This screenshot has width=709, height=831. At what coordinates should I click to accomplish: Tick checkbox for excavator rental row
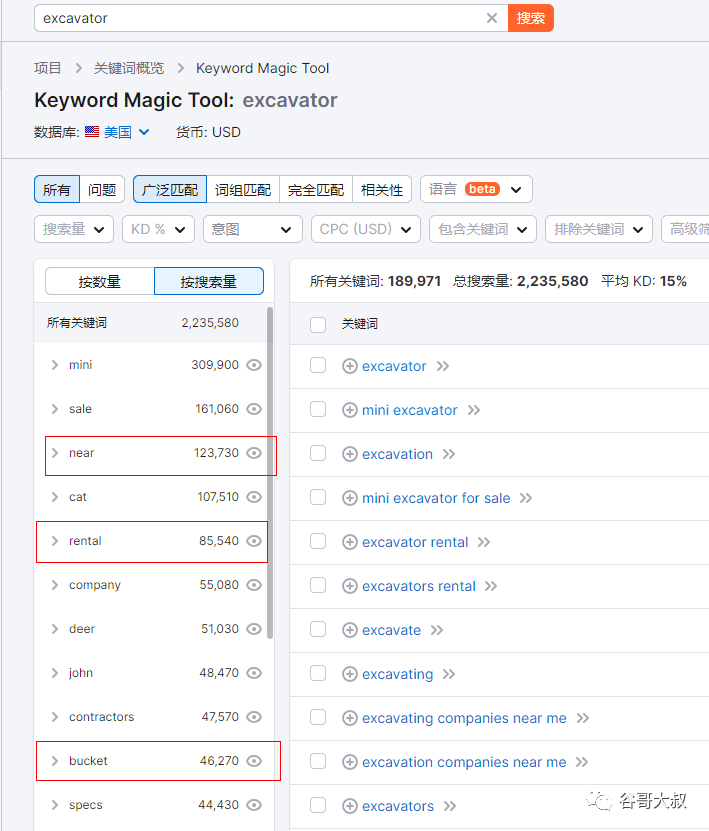coord(318,541)
